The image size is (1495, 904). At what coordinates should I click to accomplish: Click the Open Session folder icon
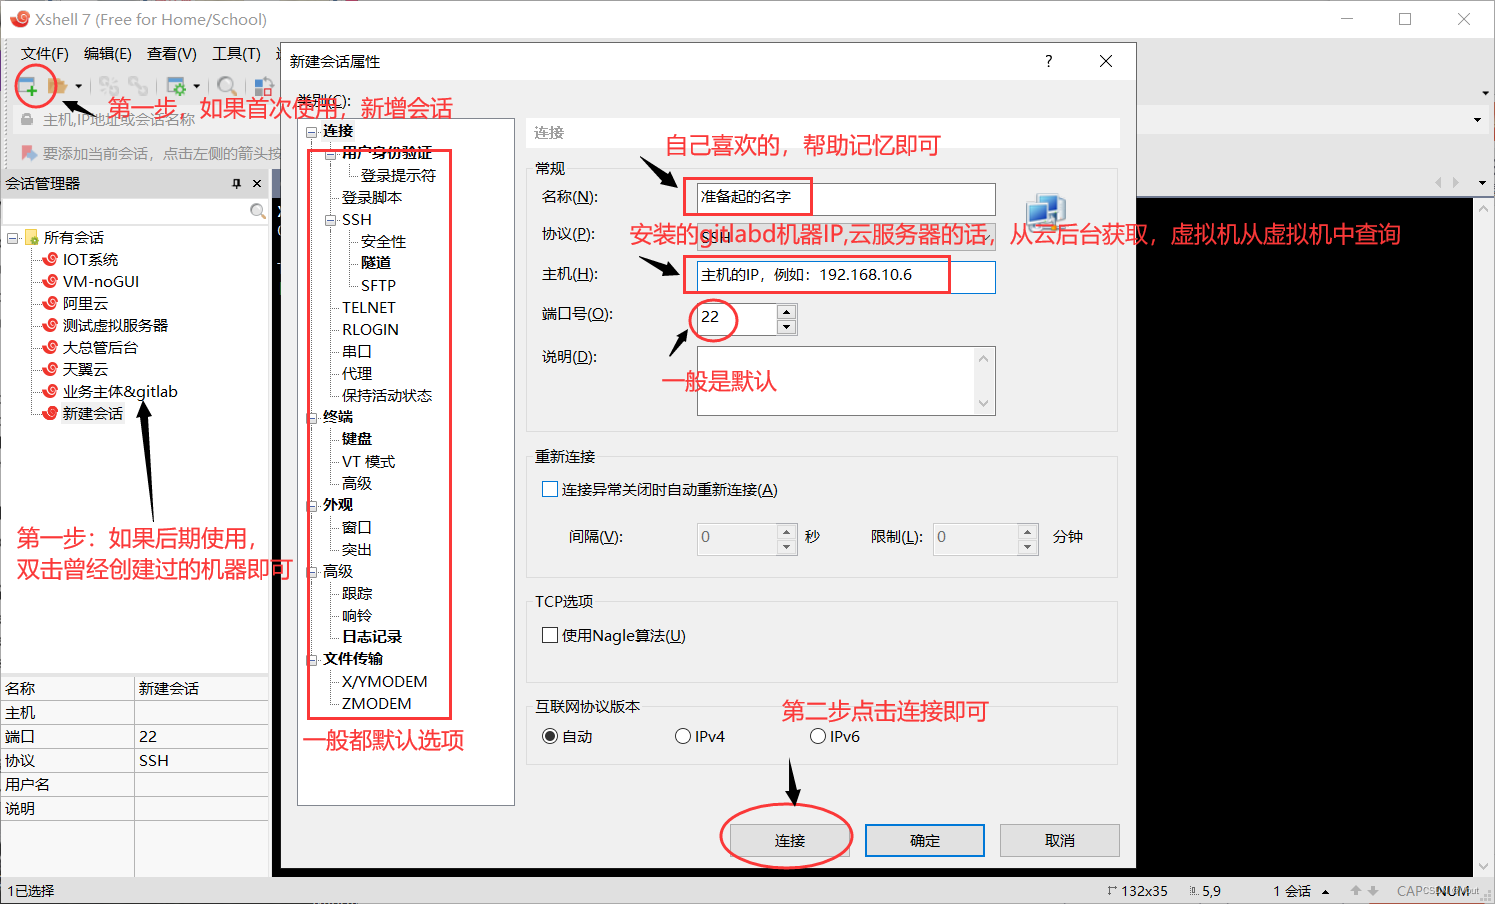tap(58, 86)
